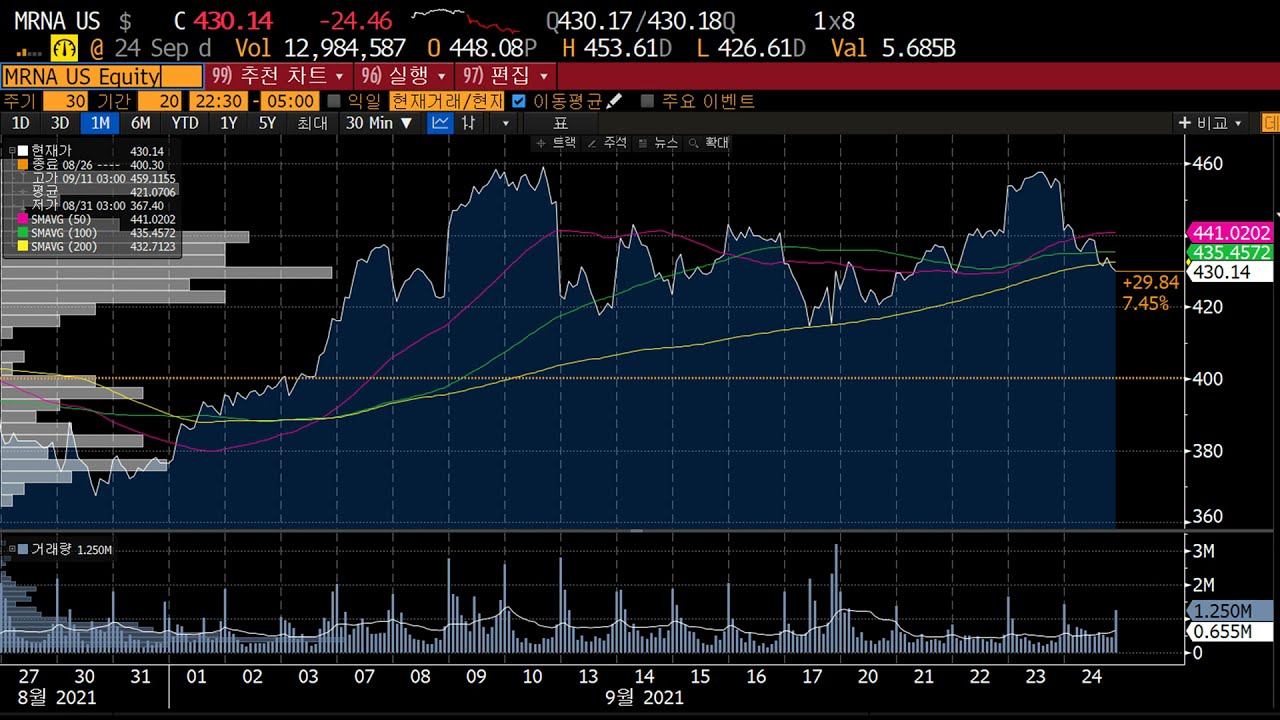
Task: Enable the 주요 이벤트 checkbox
Action: tap(647, 101)
